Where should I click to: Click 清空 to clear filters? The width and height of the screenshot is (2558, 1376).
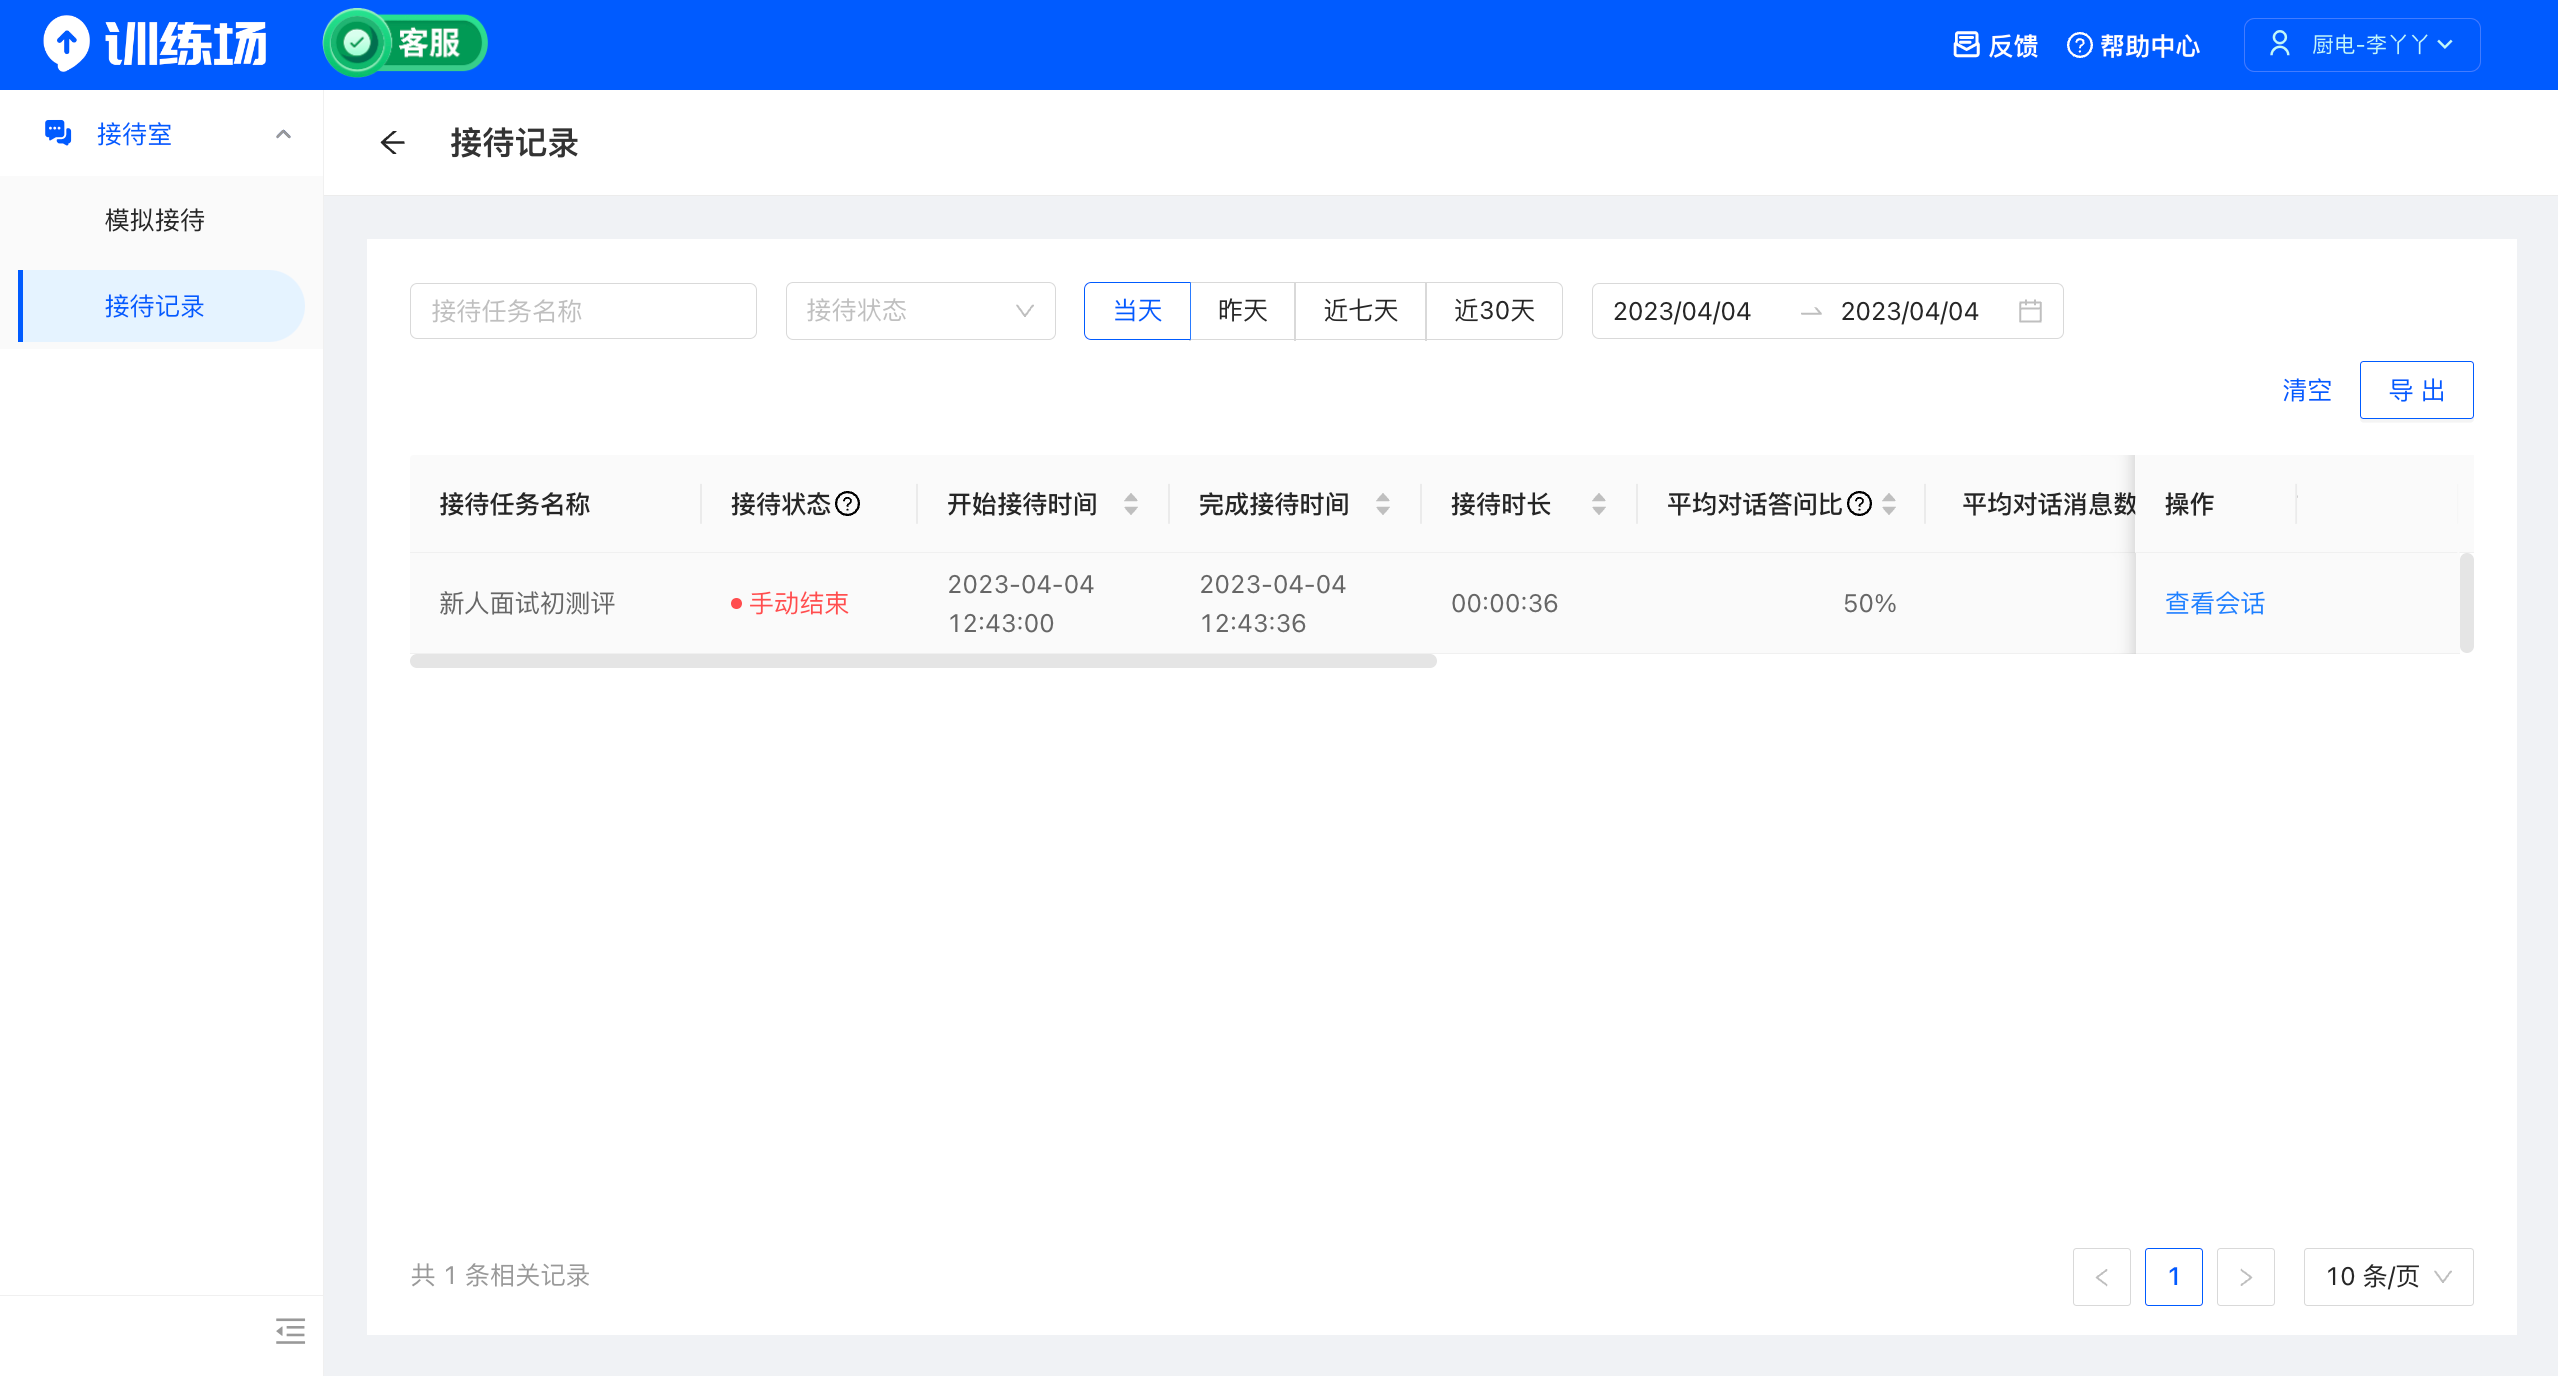2307,390
